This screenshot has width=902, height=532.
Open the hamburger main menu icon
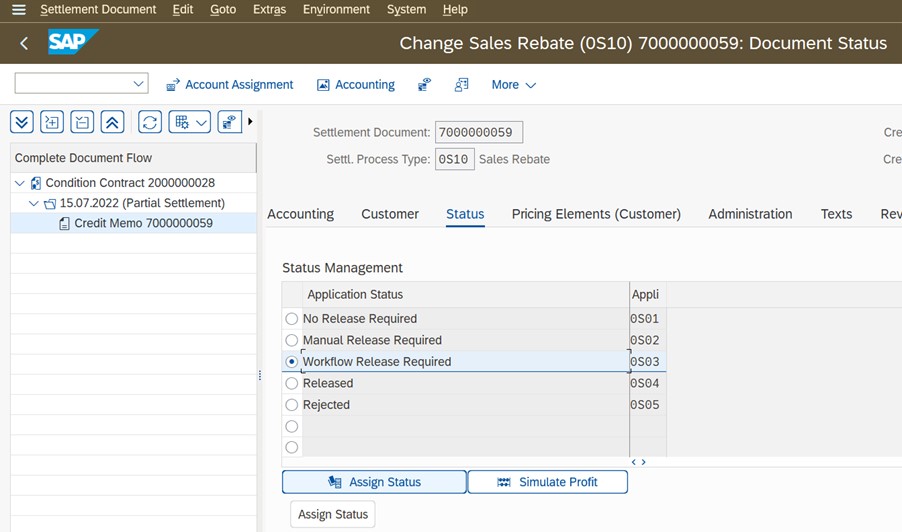[19, 10]
